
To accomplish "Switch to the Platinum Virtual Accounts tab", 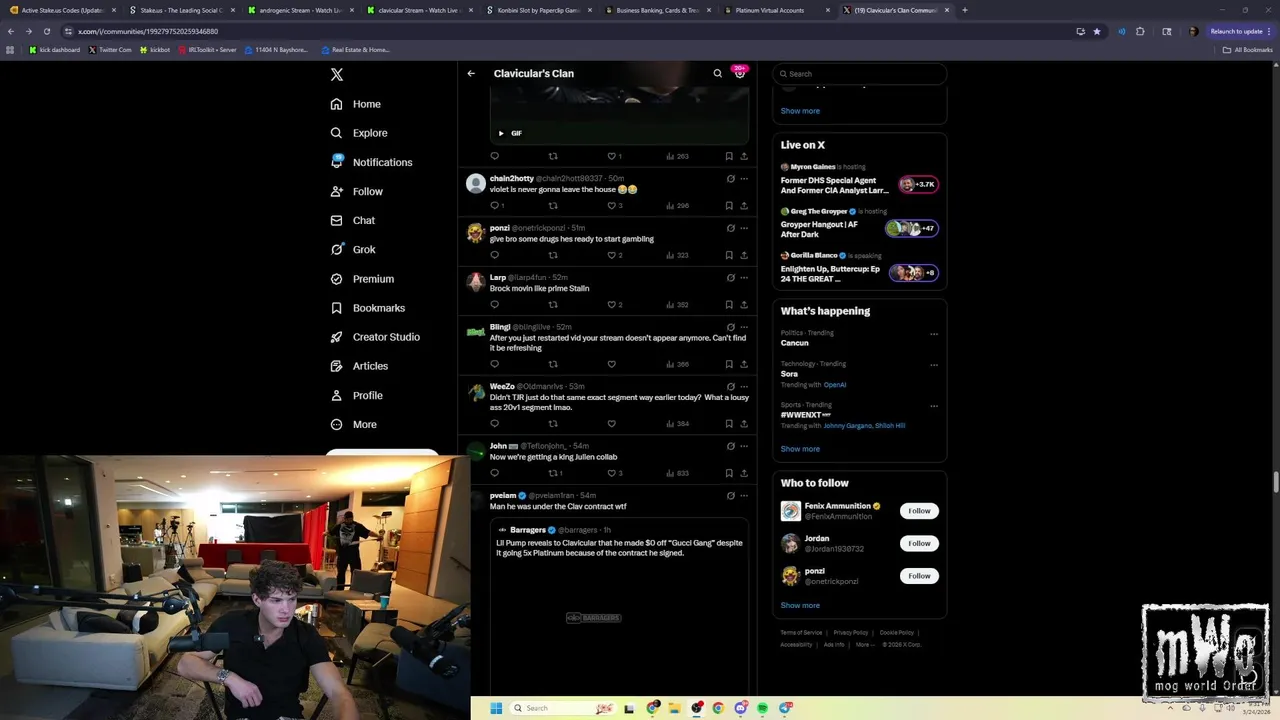I will (x=775, y=10).
